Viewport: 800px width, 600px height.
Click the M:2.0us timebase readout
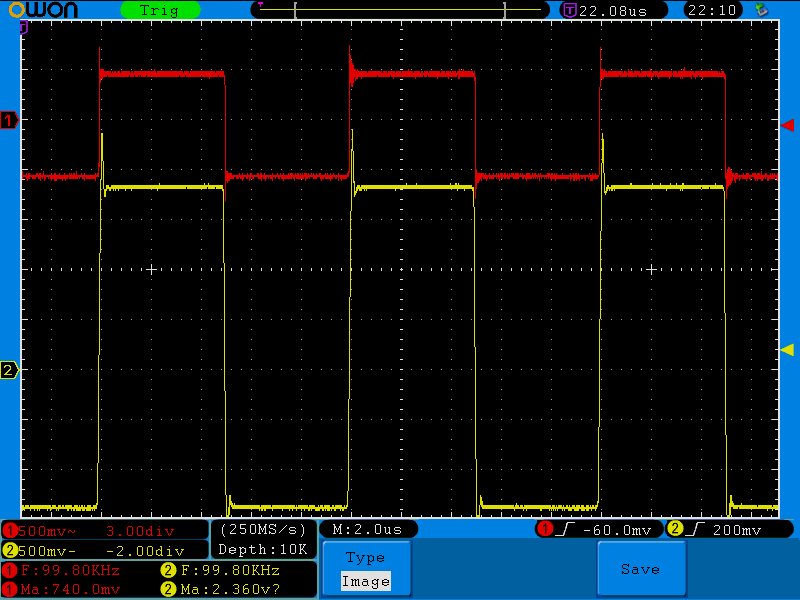(367, 529)
